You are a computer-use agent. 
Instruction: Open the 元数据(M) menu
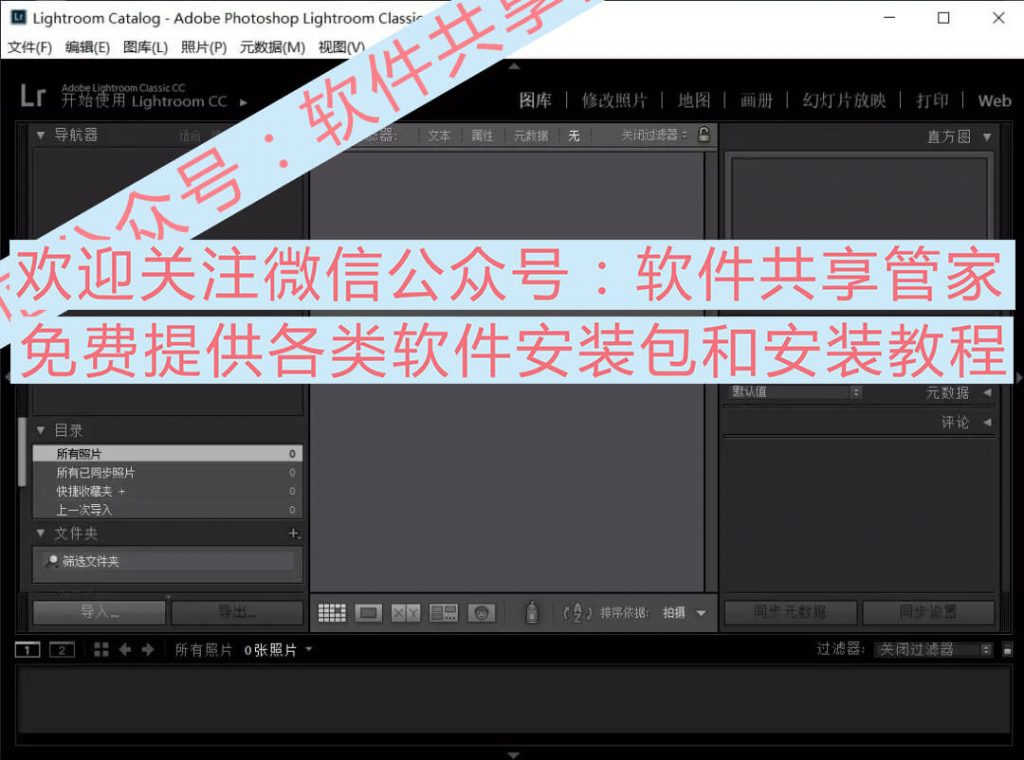point(272,47)
